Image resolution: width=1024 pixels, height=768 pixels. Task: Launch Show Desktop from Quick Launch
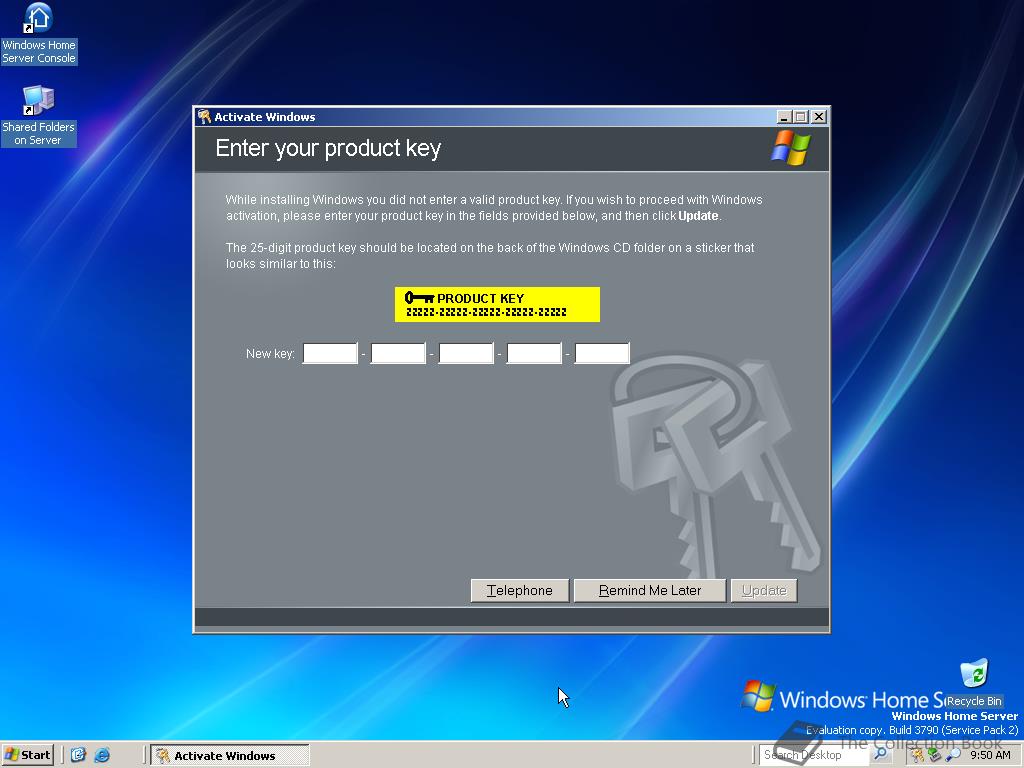pyautogui.click(x=78, y=755)
